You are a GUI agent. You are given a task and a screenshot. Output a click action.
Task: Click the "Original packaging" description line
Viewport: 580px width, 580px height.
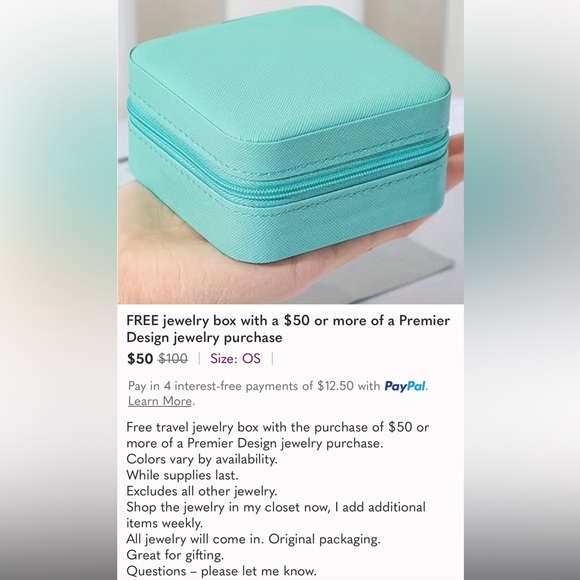(x=253, y=539)
